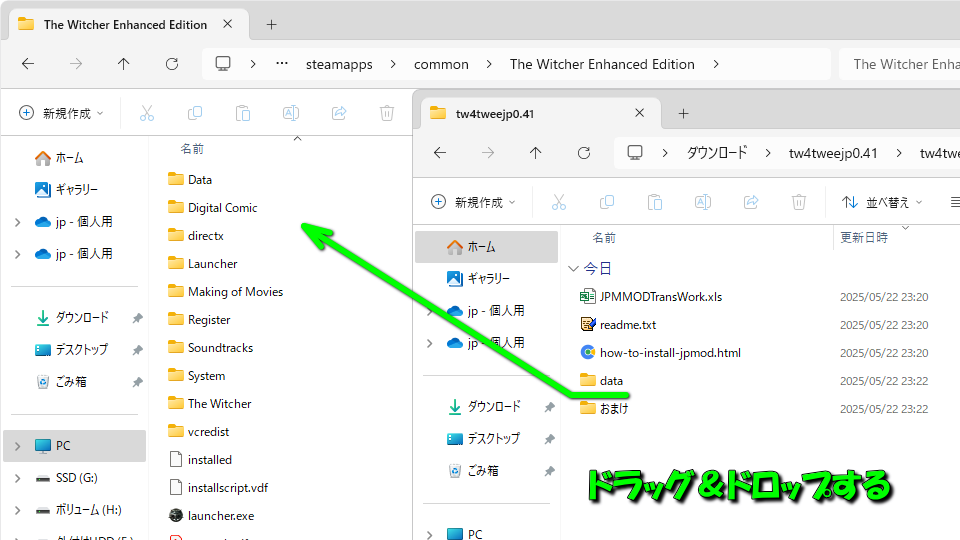Screen dimensions: 960x540
Task: Open 新規作成 menu in Witcher window
Action: pos(61,113)
